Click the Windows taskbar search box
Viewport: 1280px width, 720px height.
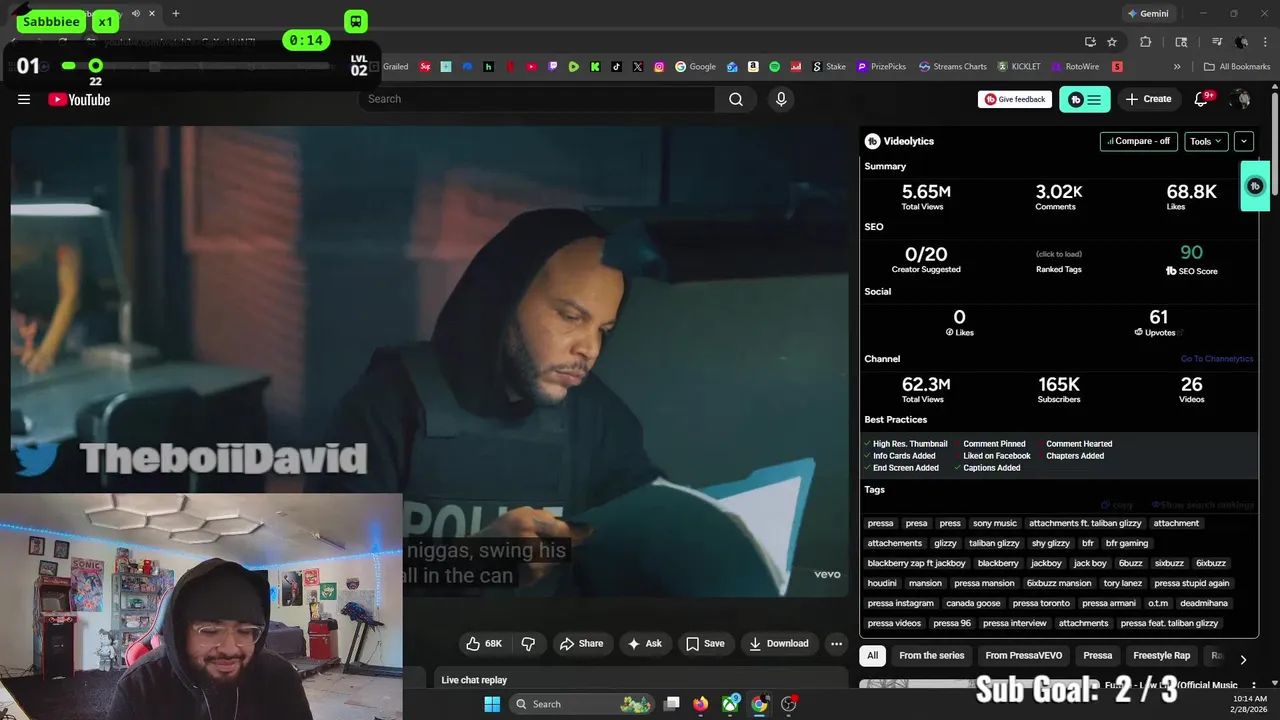(x=582, y=704)
